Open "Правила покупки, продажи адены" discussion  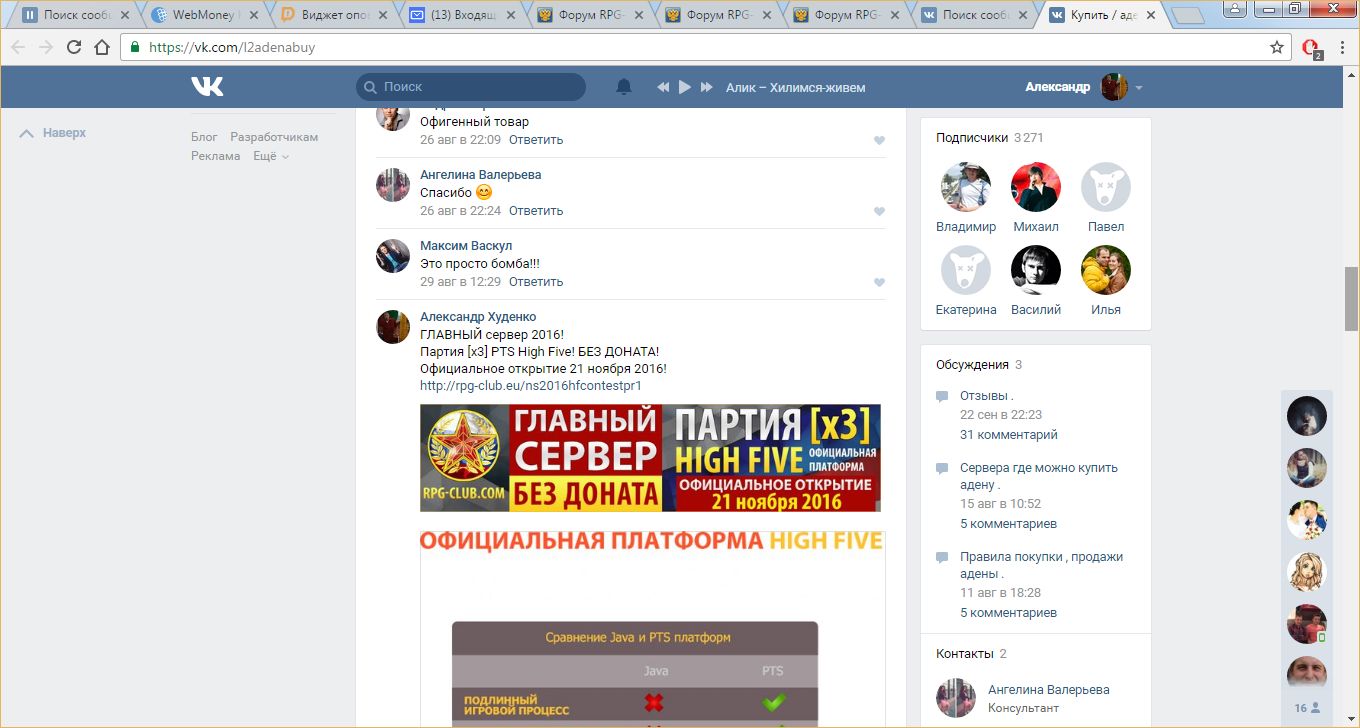1042,565
